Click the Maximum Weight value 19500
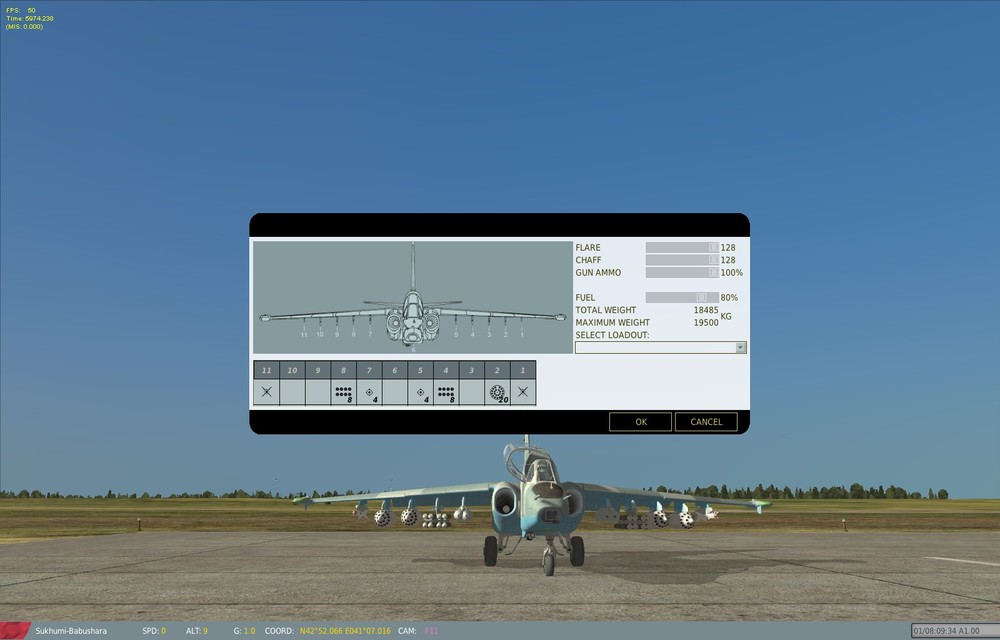The image size is (1000, 640). (x=706, y=323)
